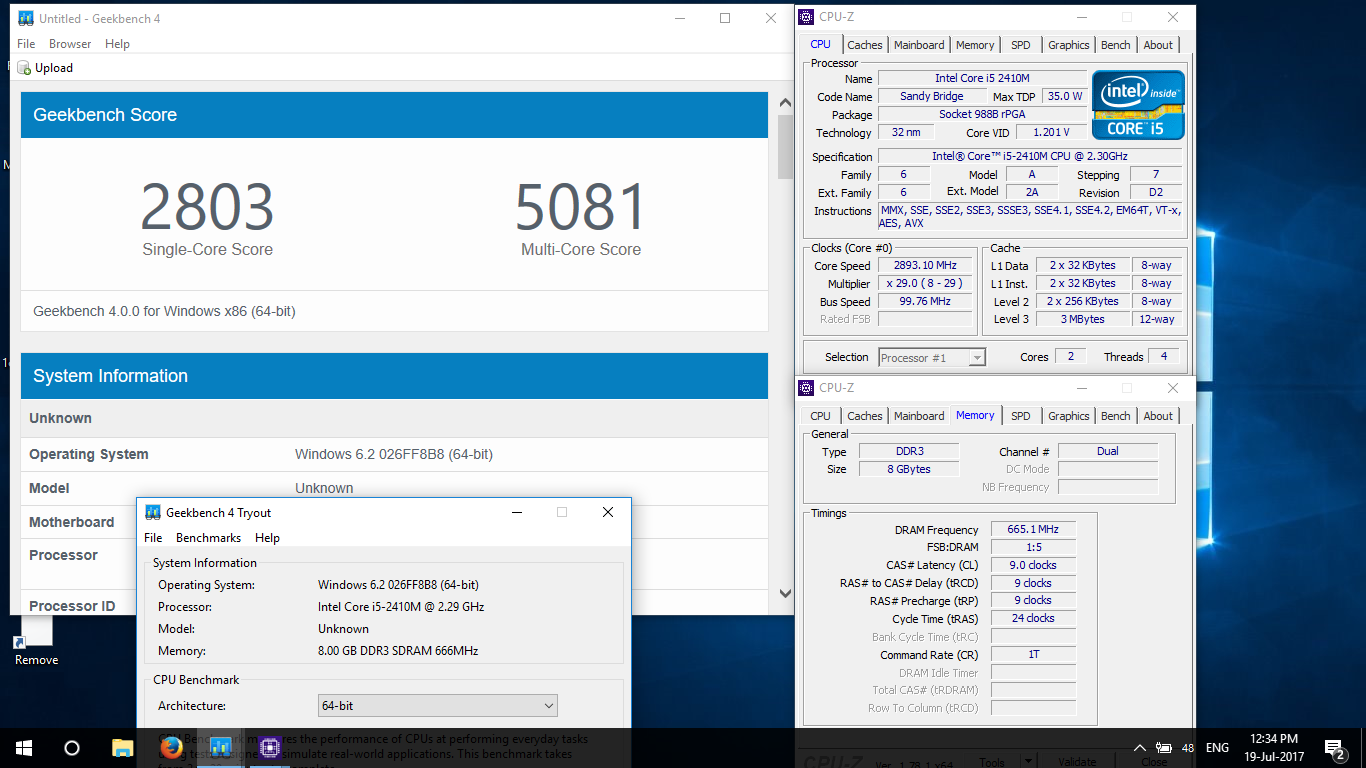Select About tab in upper CPU-Z window
The image size is (1366, 768).
pyautogui.click(x=1158, y=45)
